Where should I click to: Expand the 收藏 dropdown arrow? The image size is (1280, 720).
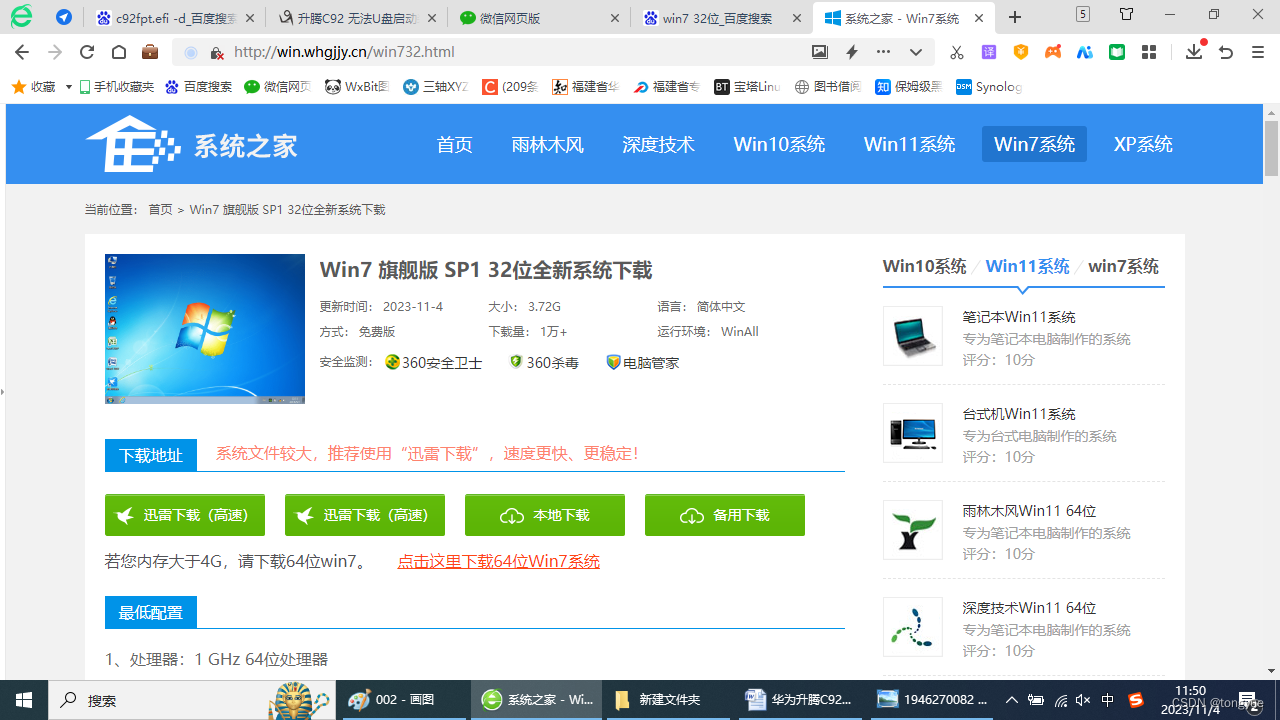click(x=68, y=87)
